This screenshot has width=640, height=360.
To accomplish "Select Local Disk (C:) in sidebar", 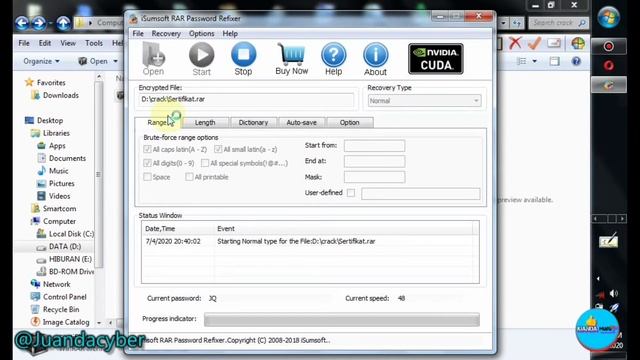I will 71,233.
